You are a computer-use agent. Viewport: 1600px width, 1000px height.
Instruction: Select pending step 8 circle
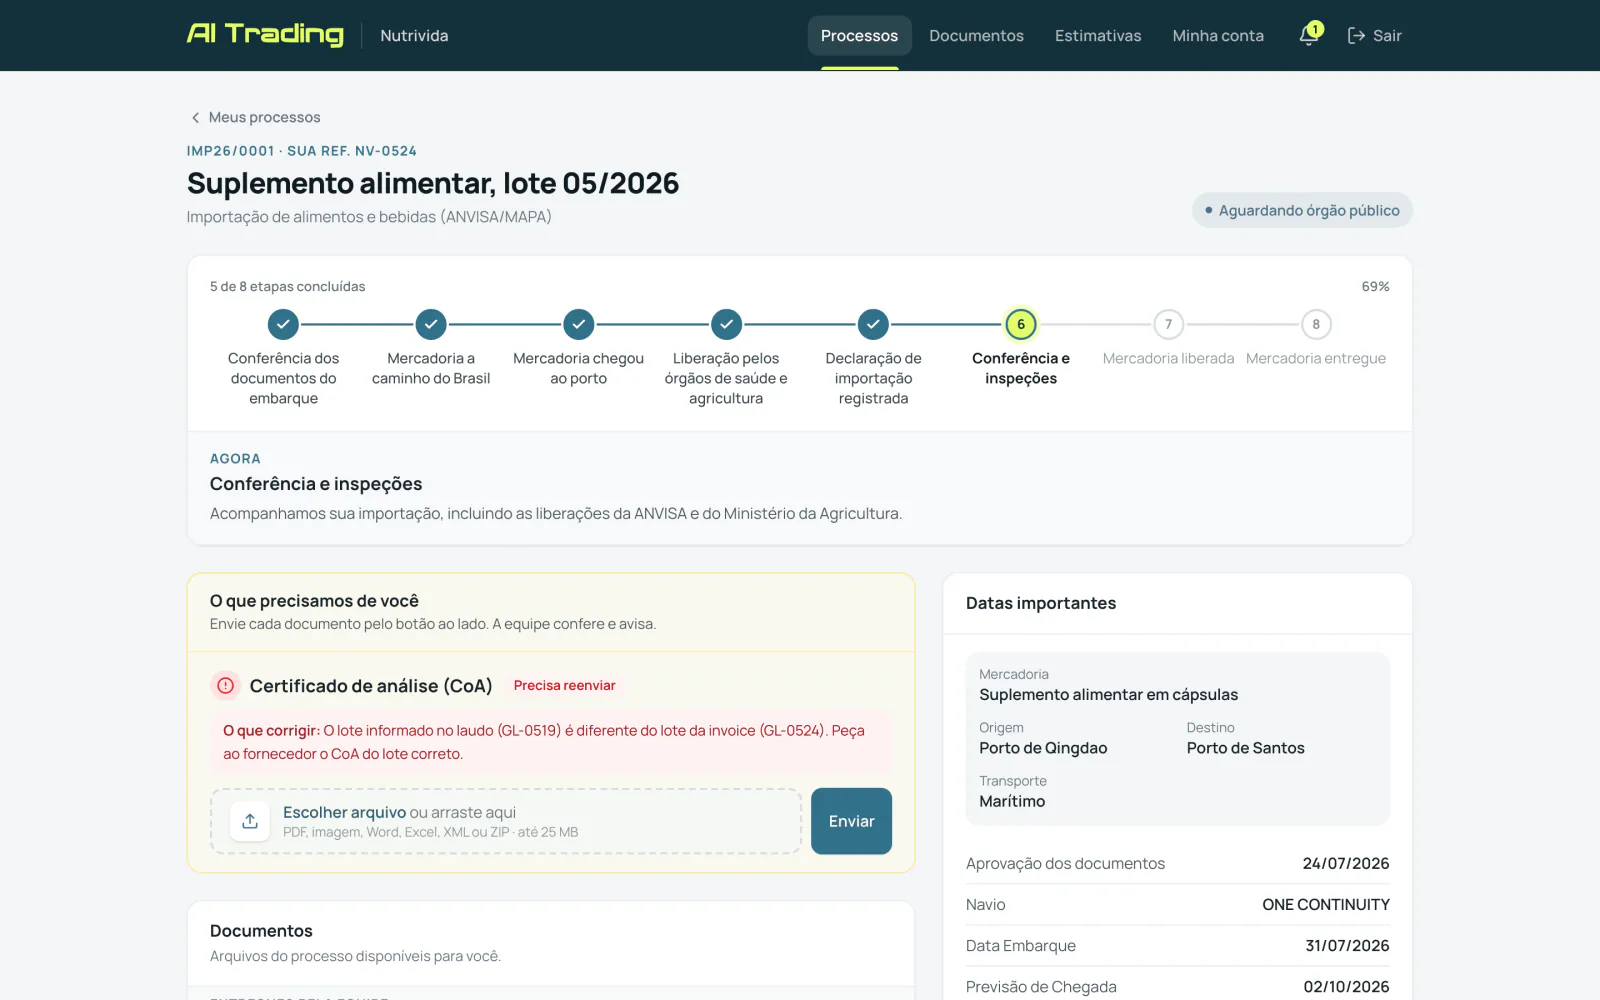pyautogui.click(x=1316, y=324)
